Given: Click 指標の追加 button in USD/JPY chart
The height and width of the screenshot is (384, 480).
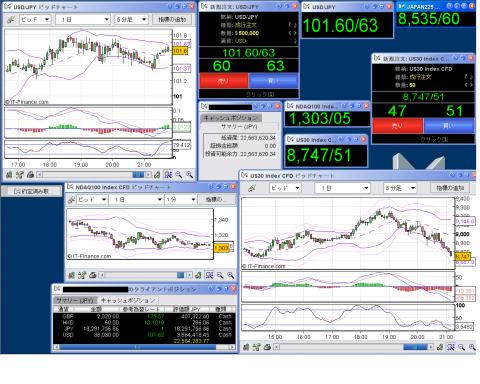Looking at the screenshot, I should [172, 20].
